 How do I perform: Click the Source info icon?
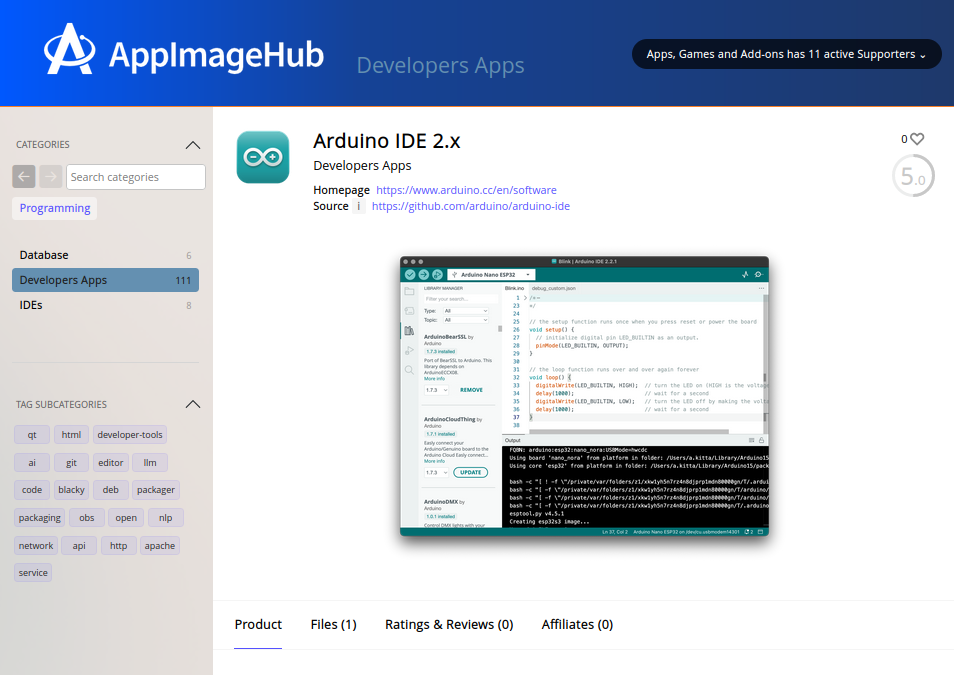(358, 206)
